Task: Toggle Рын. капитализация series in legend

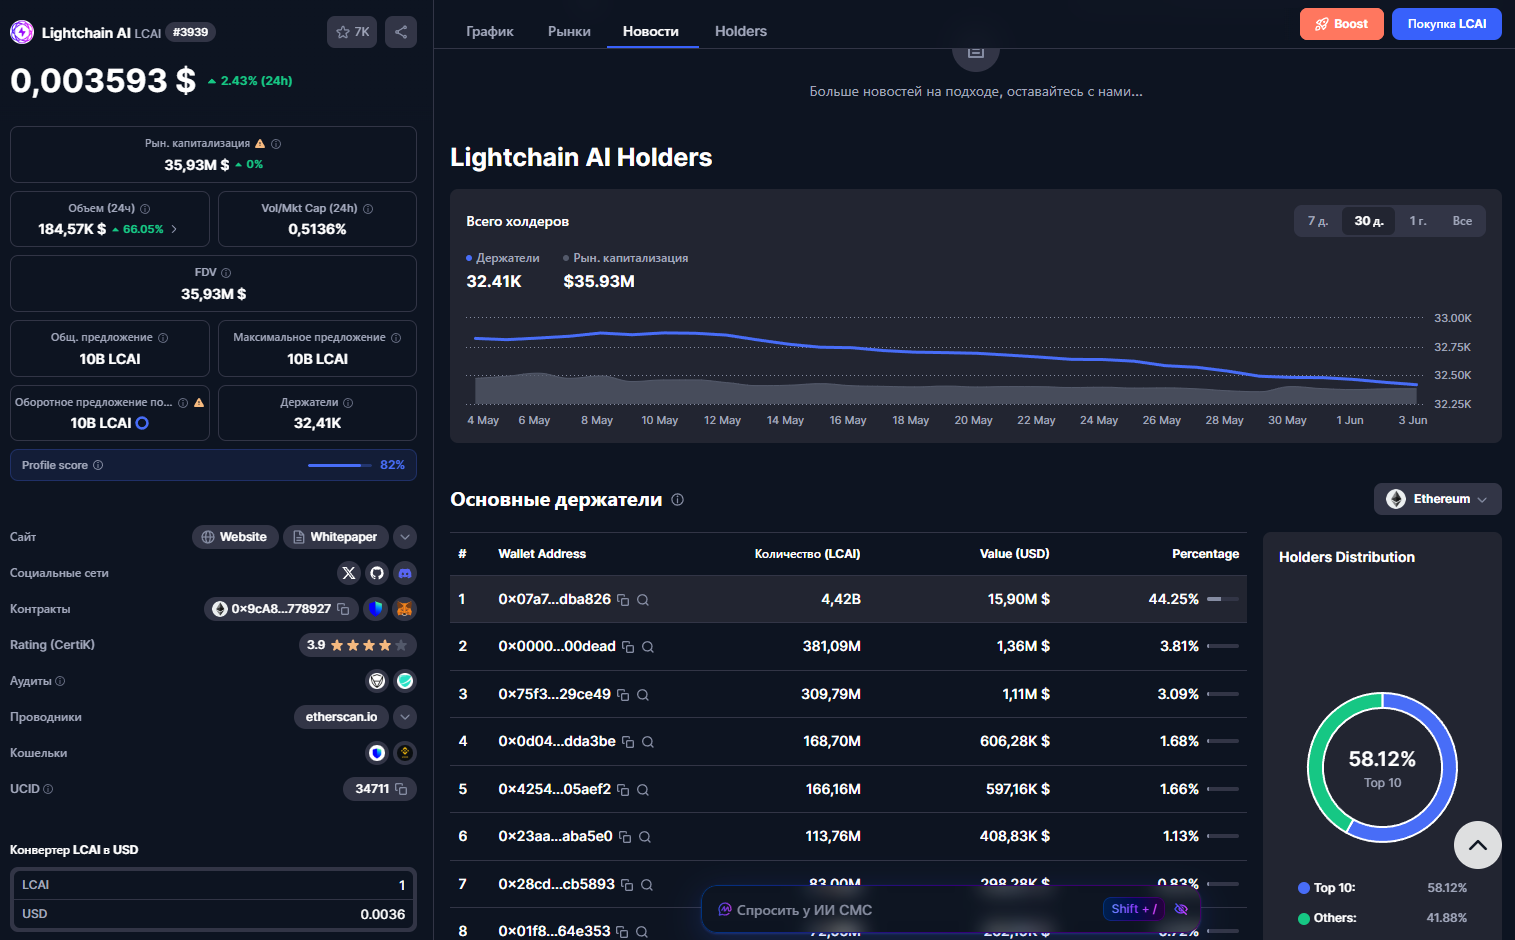Action: (x=626, y=258)
